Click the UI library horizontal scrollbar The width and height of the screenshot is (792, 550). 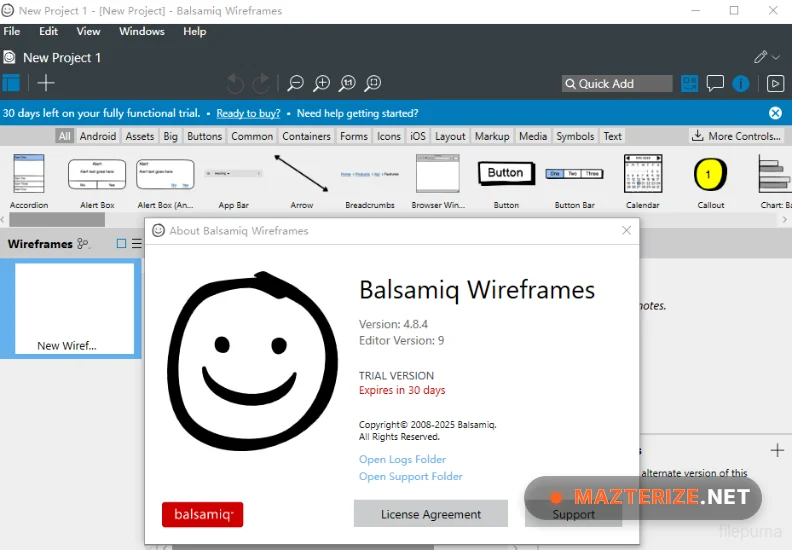pyautogui.click(x=57, y=219)
